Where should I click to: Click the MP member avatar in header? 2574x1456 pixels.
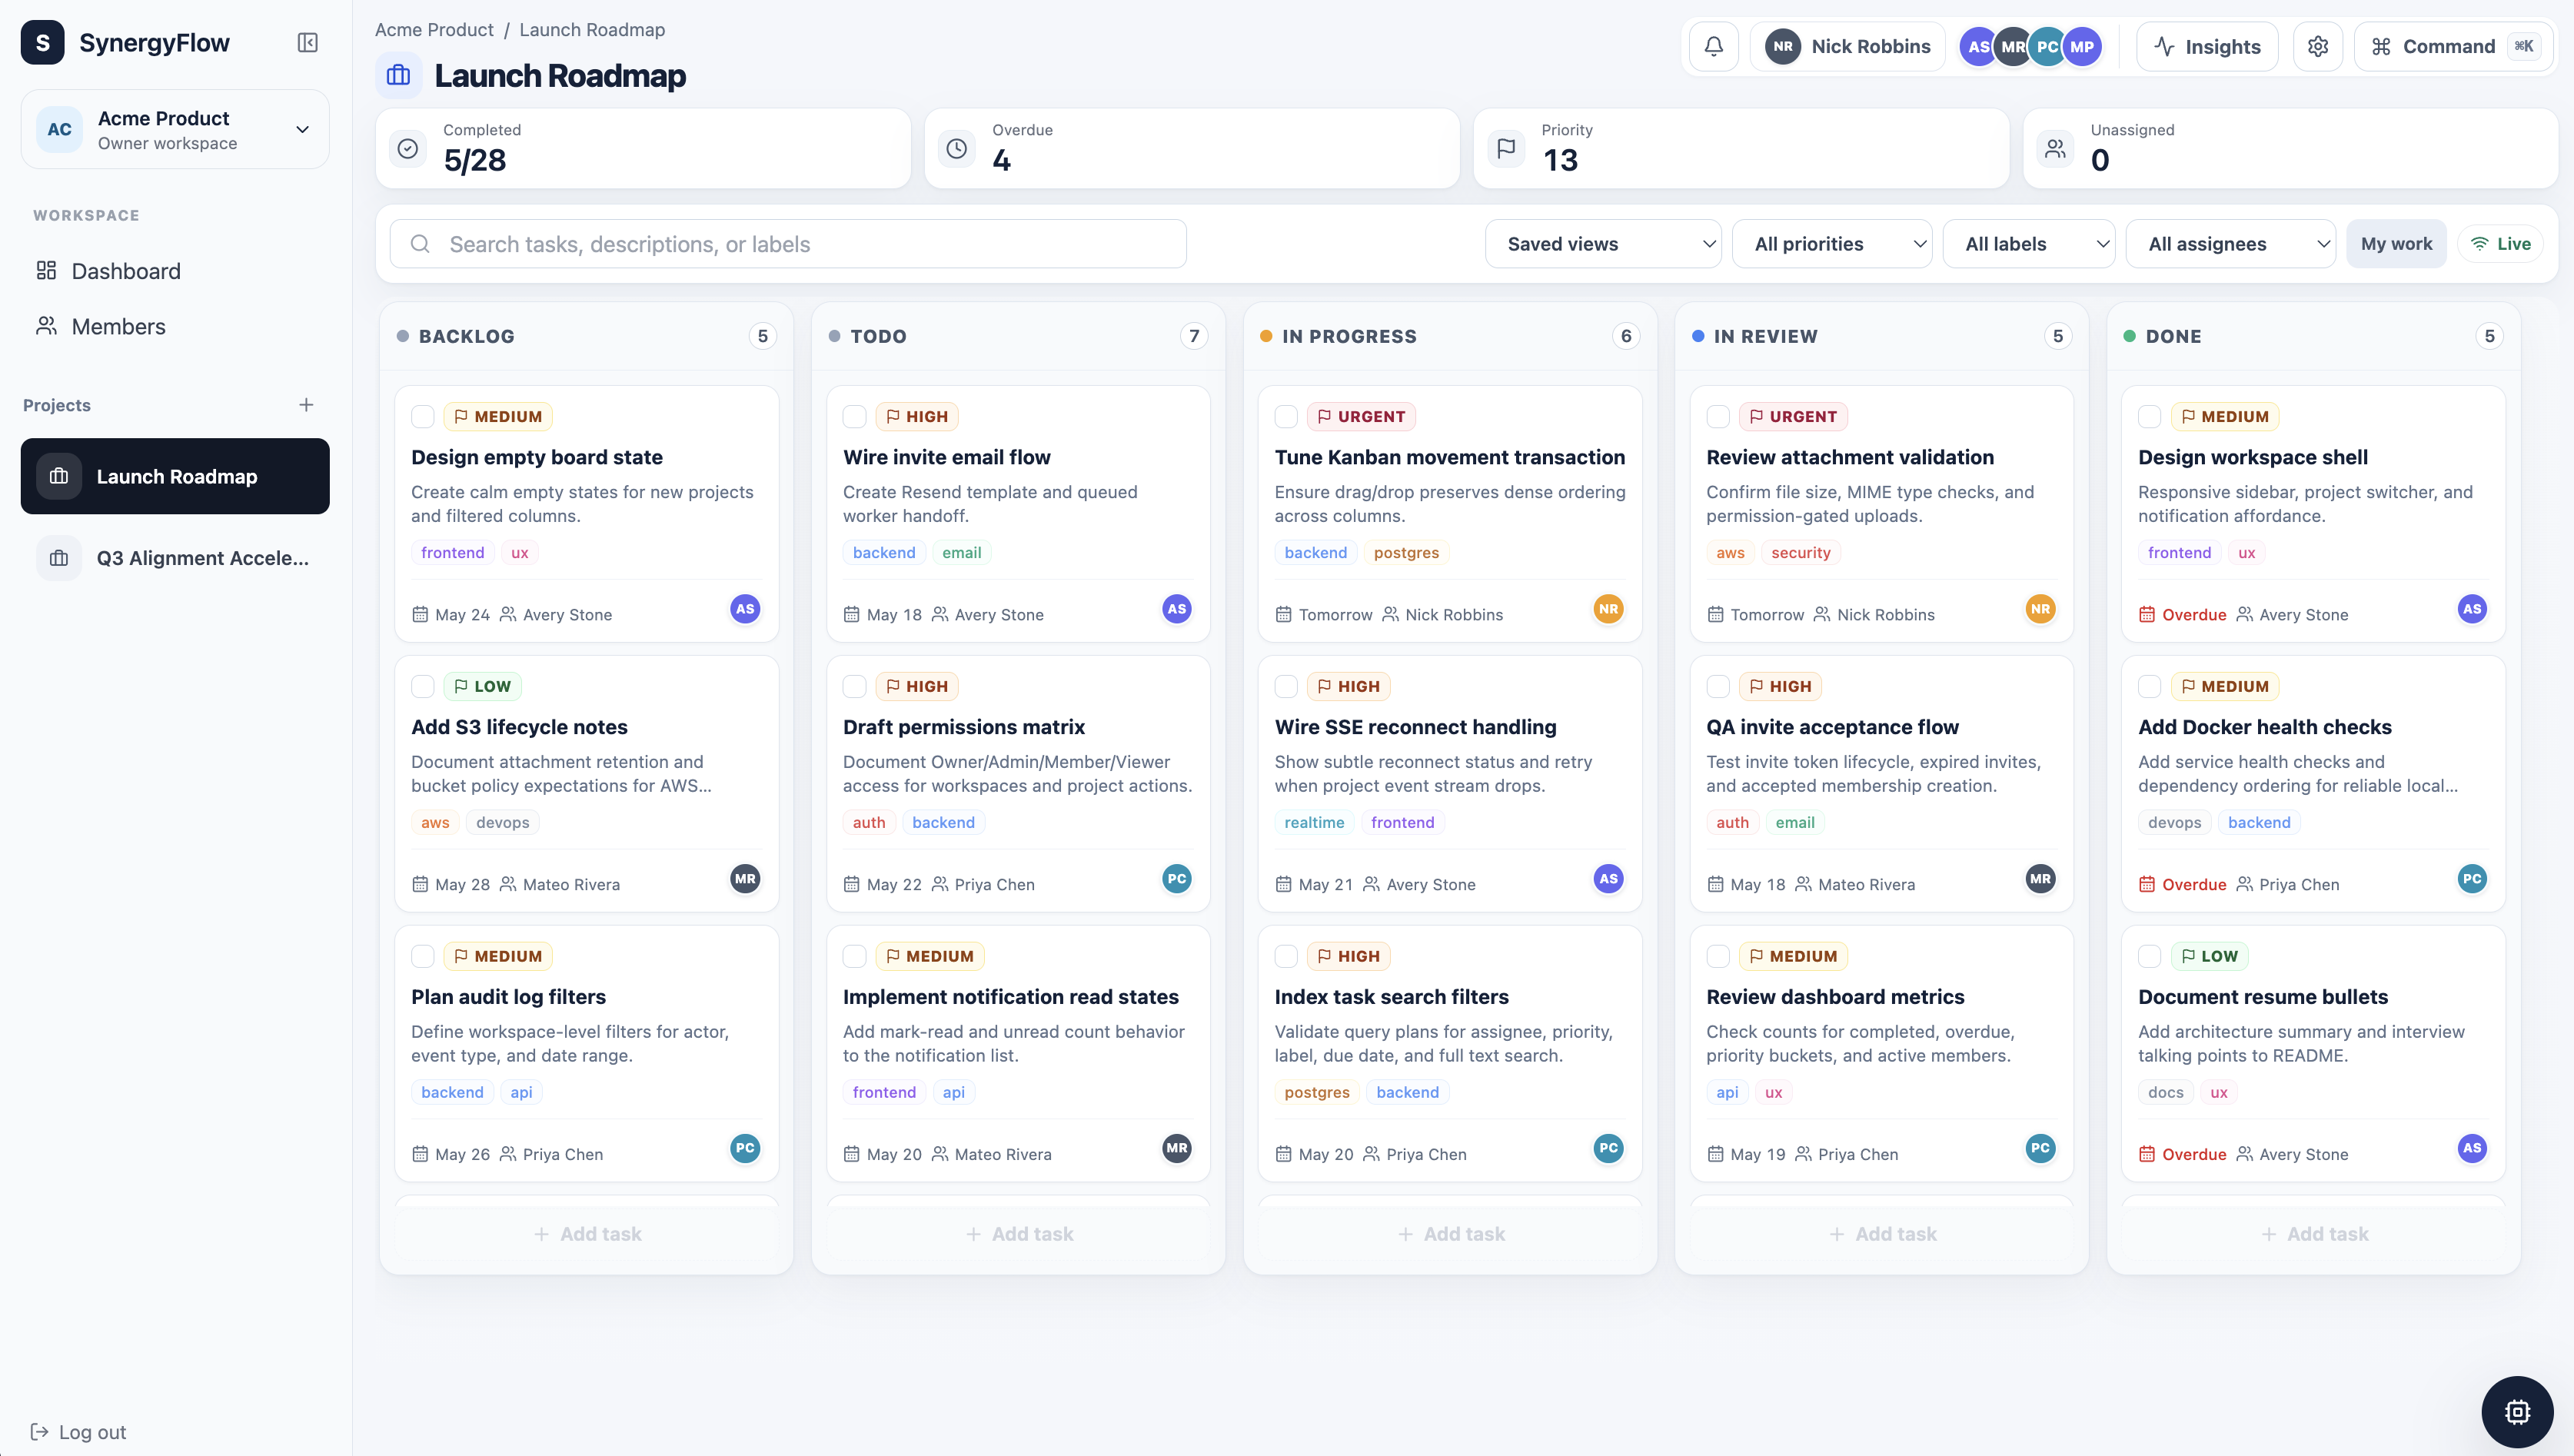(x=2082, y=46)
